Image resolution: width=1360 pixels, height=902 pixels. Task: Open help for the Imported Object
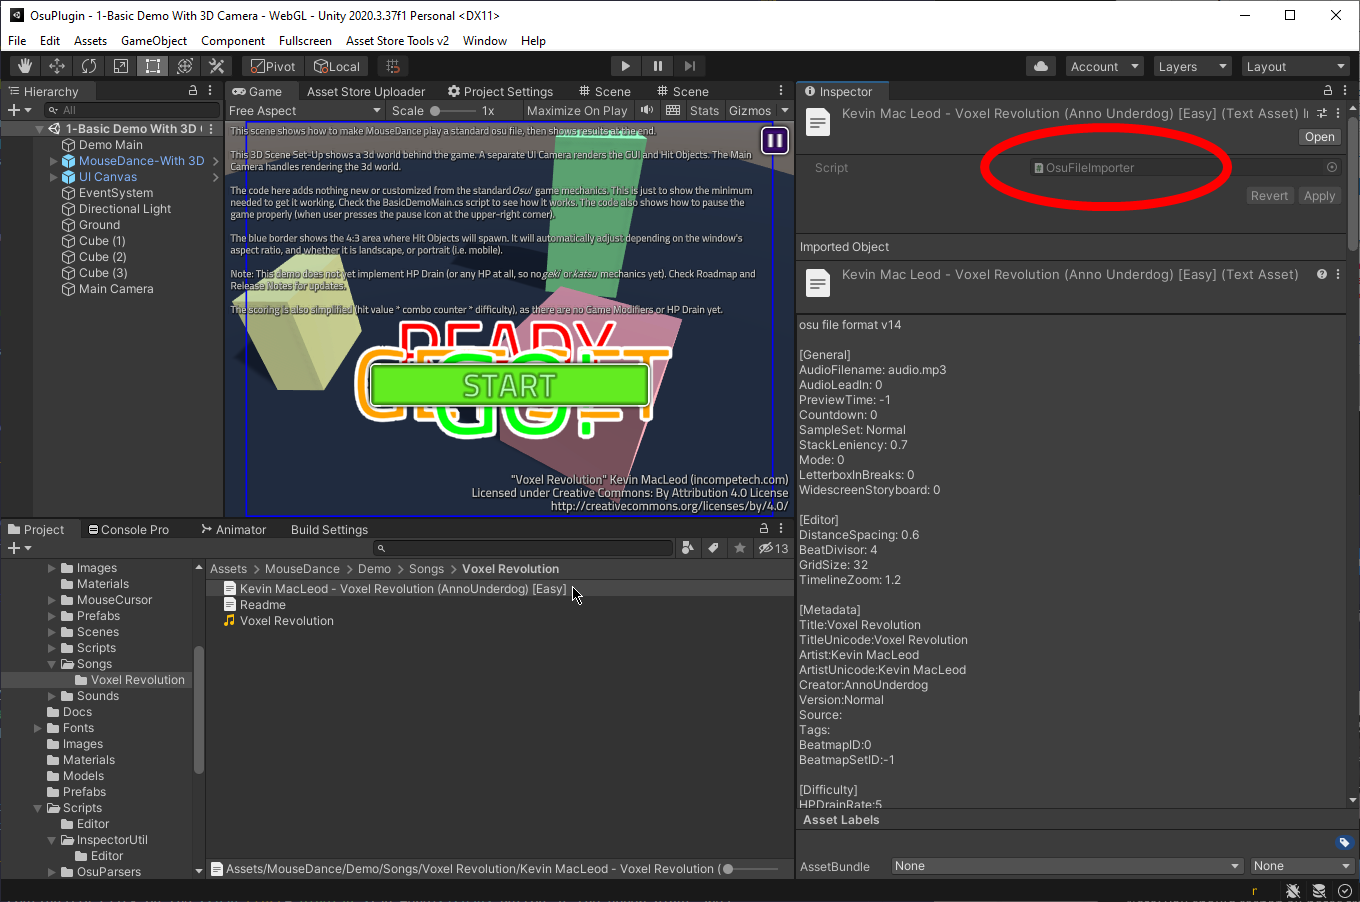tap(1322, 274)
